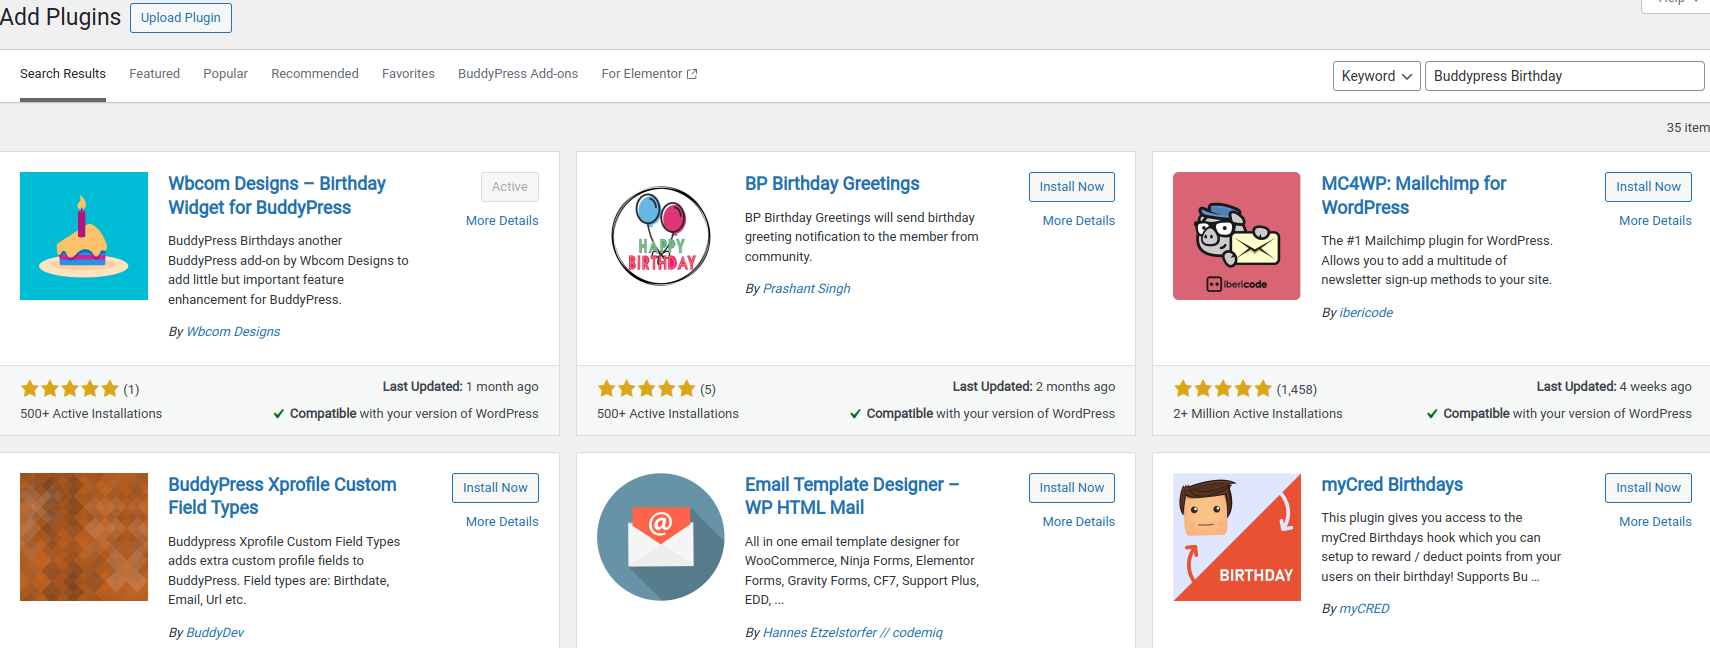This screenshot has height=648, width=1710.
Task: Click the star rating for MC4WP Mailchimp
Action: pos(1222,389)
